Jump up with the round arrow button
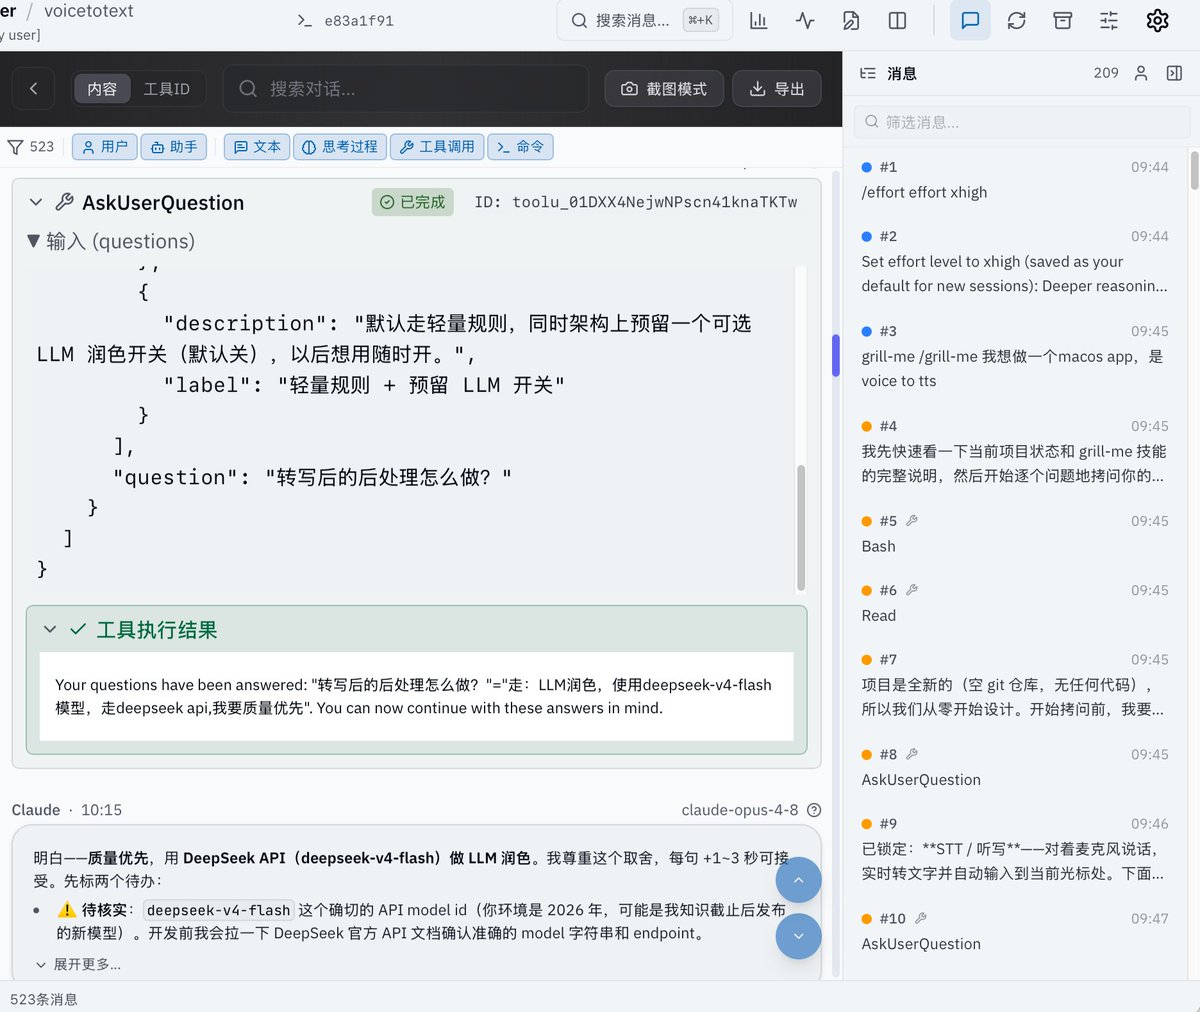Viewport: 1200px width, 1012px height. pos(798,881)
